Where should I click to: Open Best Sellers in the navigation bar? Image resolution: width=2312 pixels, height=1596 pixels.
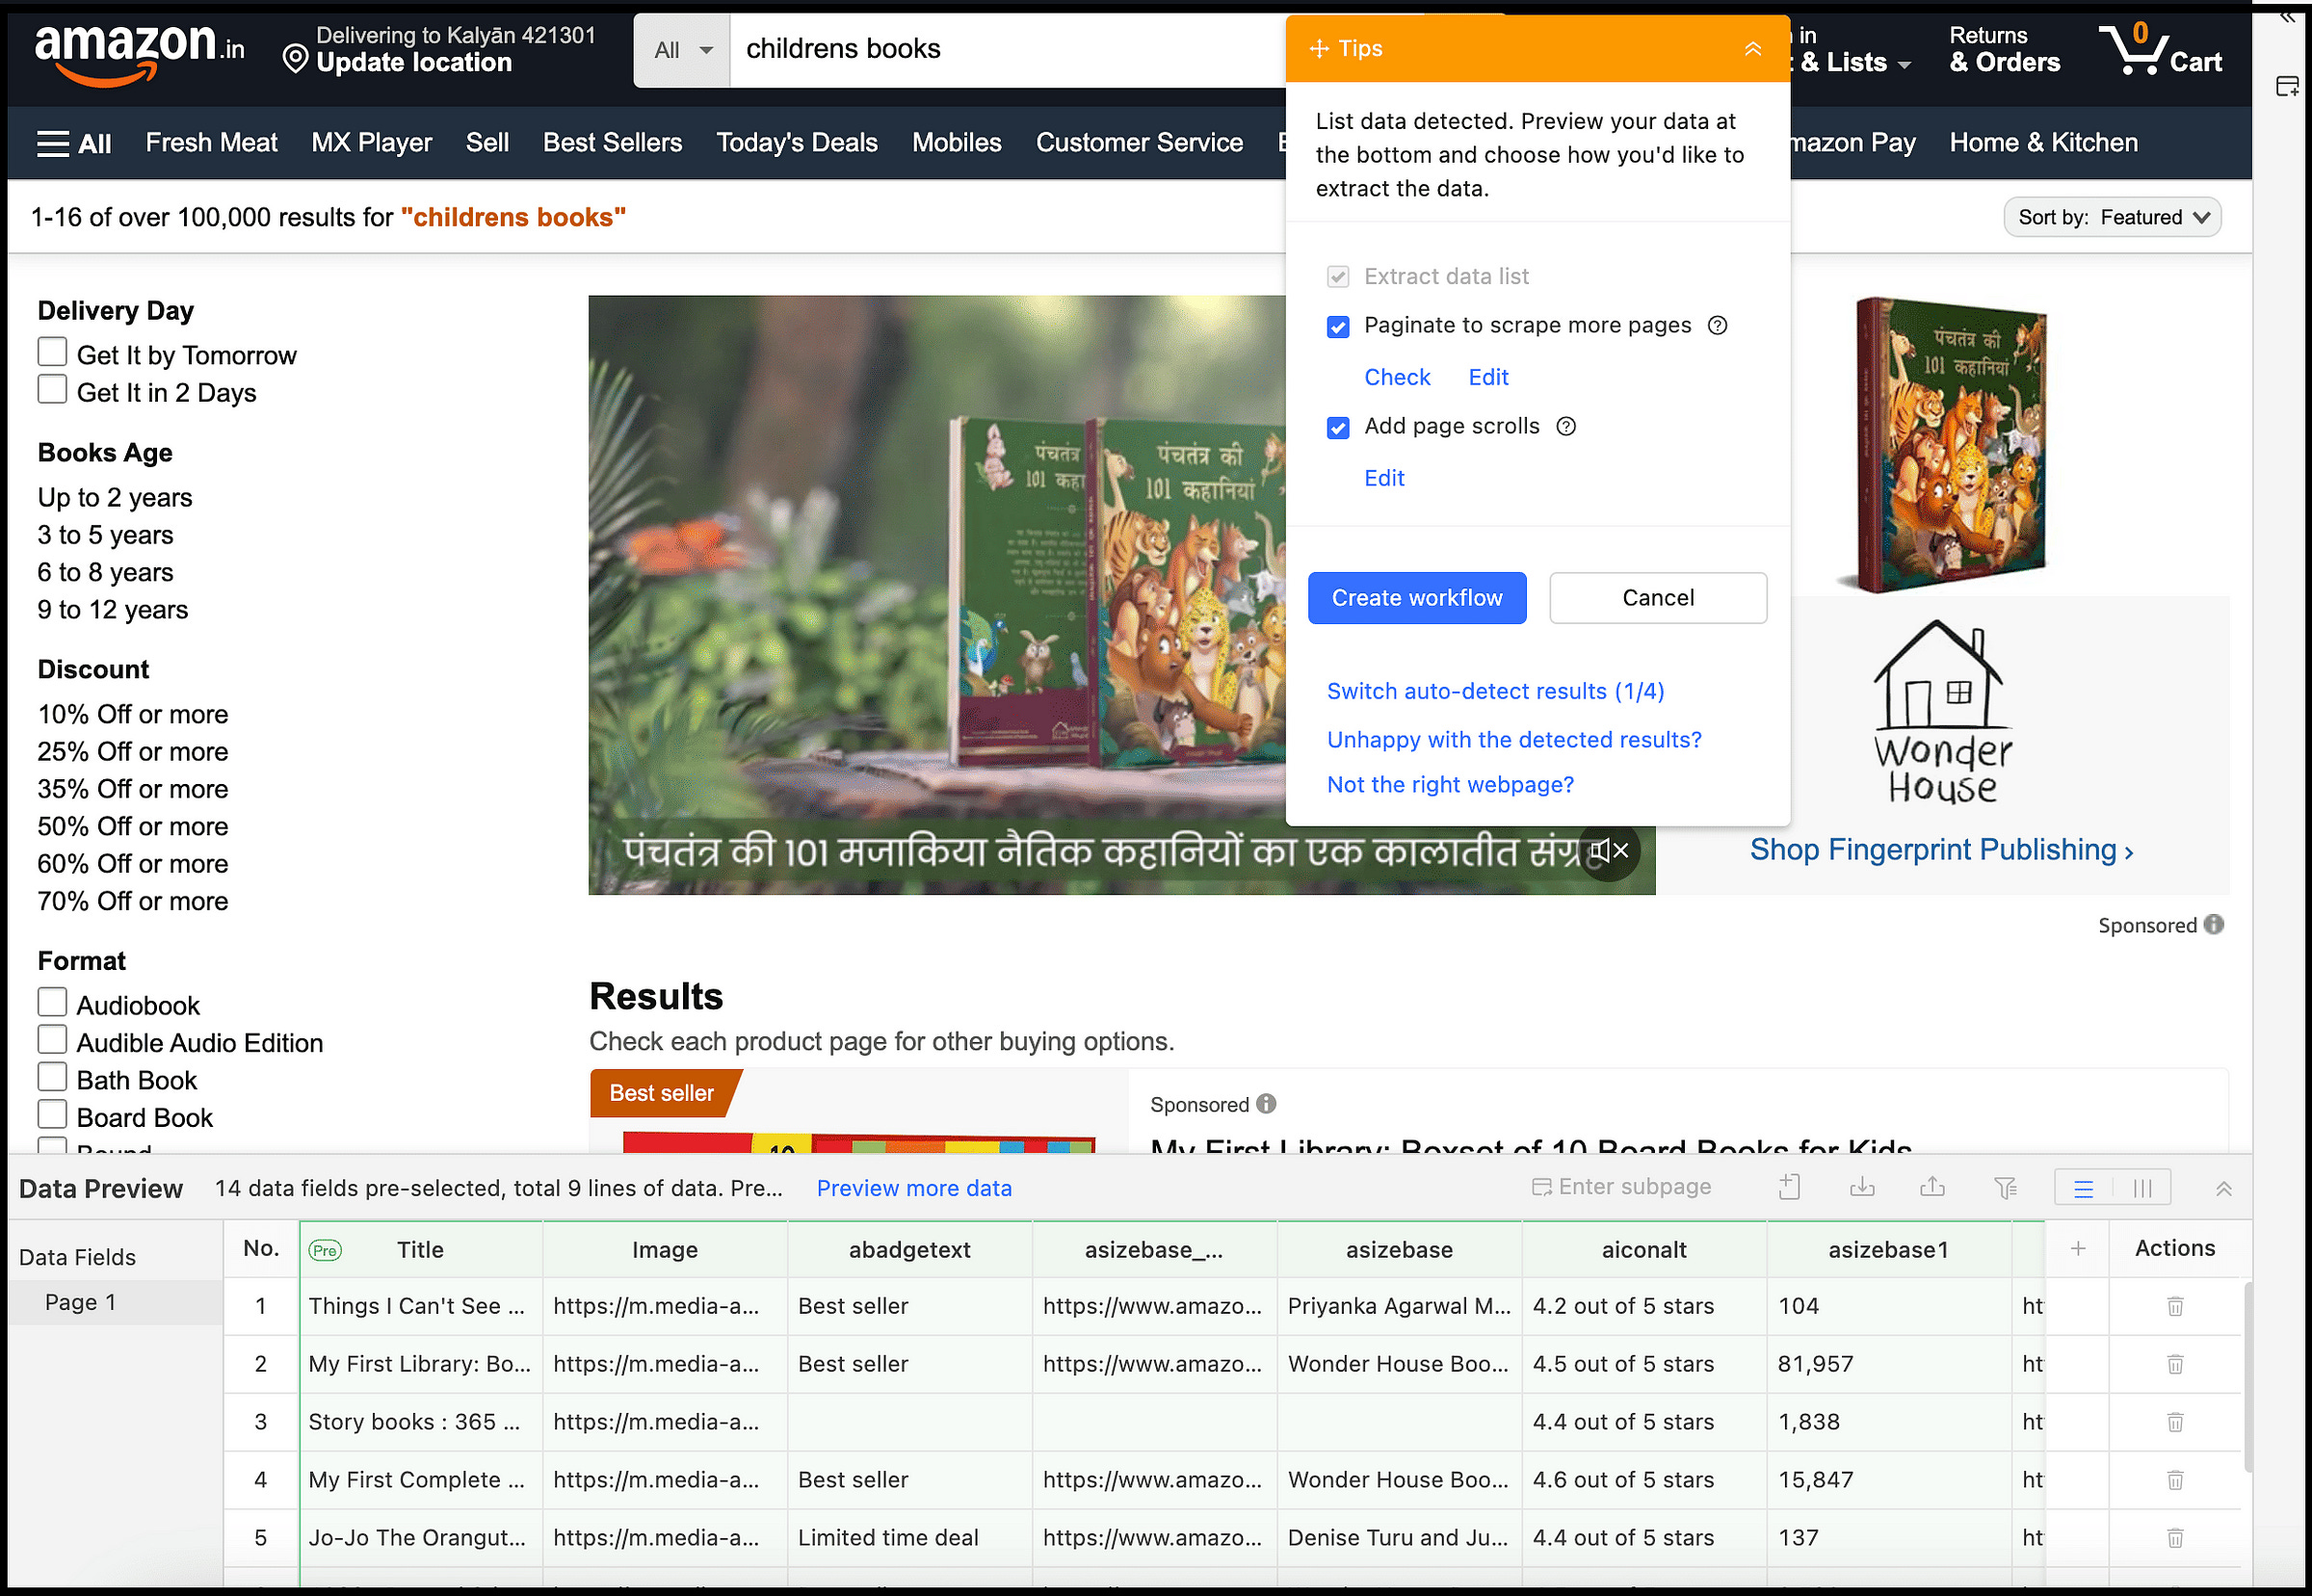click(x=612, y=143)
